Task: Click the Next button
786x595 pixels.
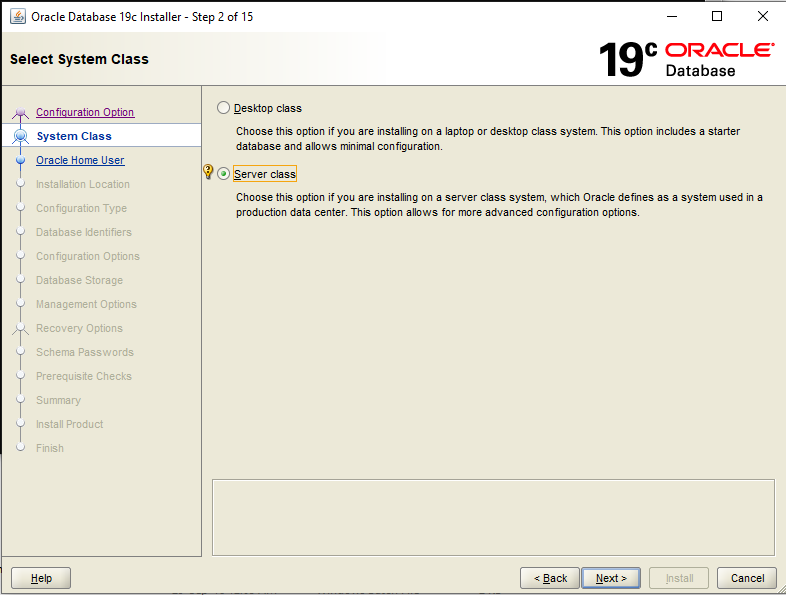Action: [611, 578]
